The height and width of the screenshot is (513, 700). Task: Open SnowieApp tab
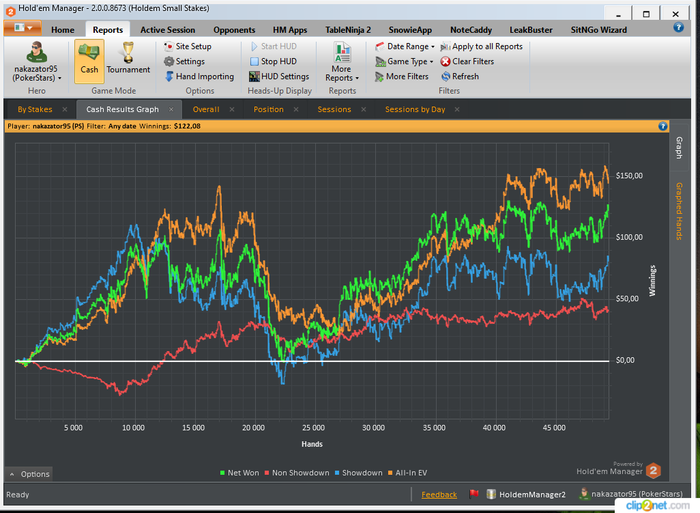[410, 30]
